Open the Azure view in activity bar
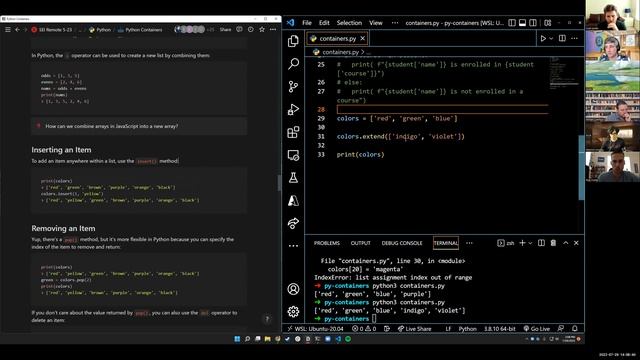This screenshot has height=360, width=640. pos(293,200)
